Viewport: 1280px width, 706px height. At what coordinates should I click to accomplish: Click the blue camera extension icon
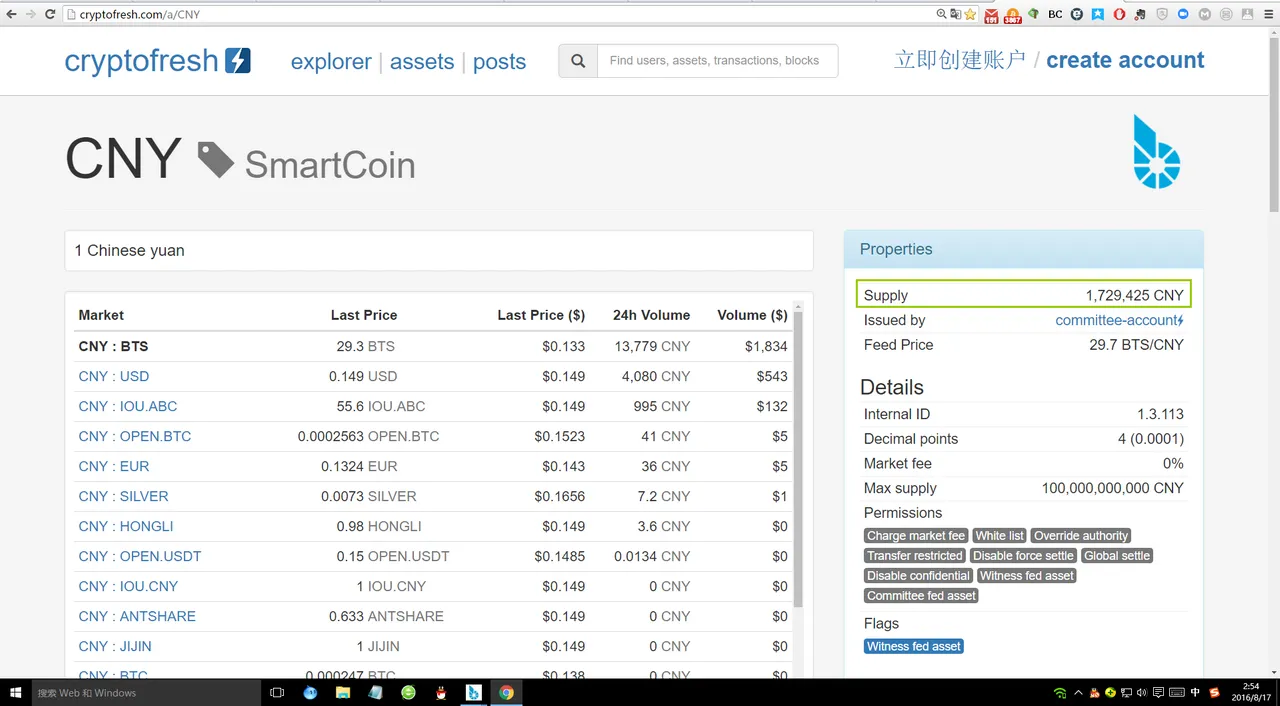[x=1183, y=14]
